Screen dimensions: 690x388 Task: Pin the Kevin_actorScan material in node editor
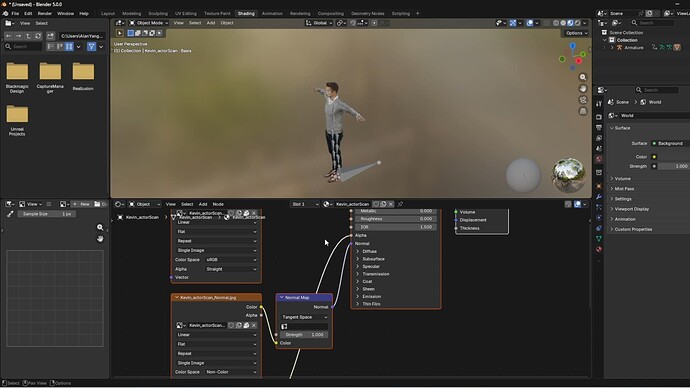(400, 204)
